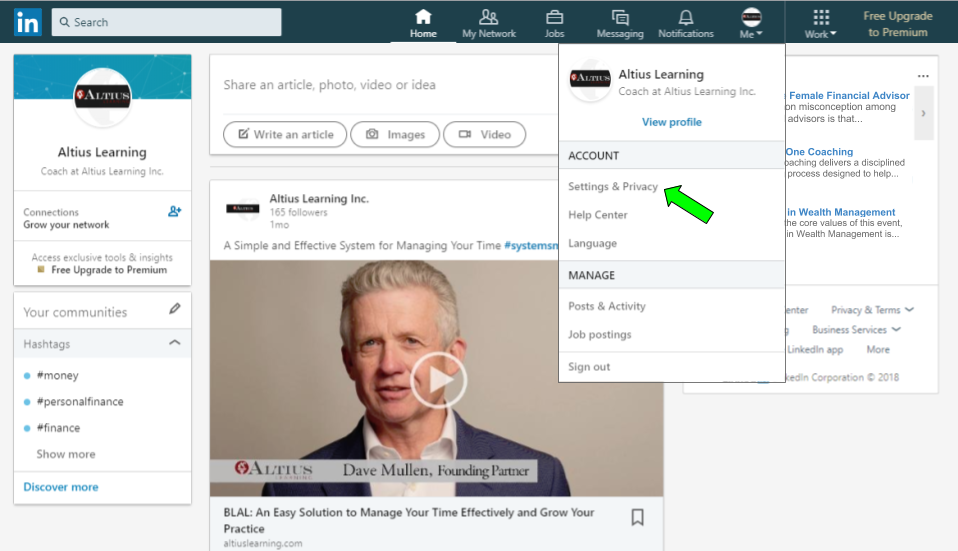Bookmark the BLAL article post

click(x=637, y=517)
